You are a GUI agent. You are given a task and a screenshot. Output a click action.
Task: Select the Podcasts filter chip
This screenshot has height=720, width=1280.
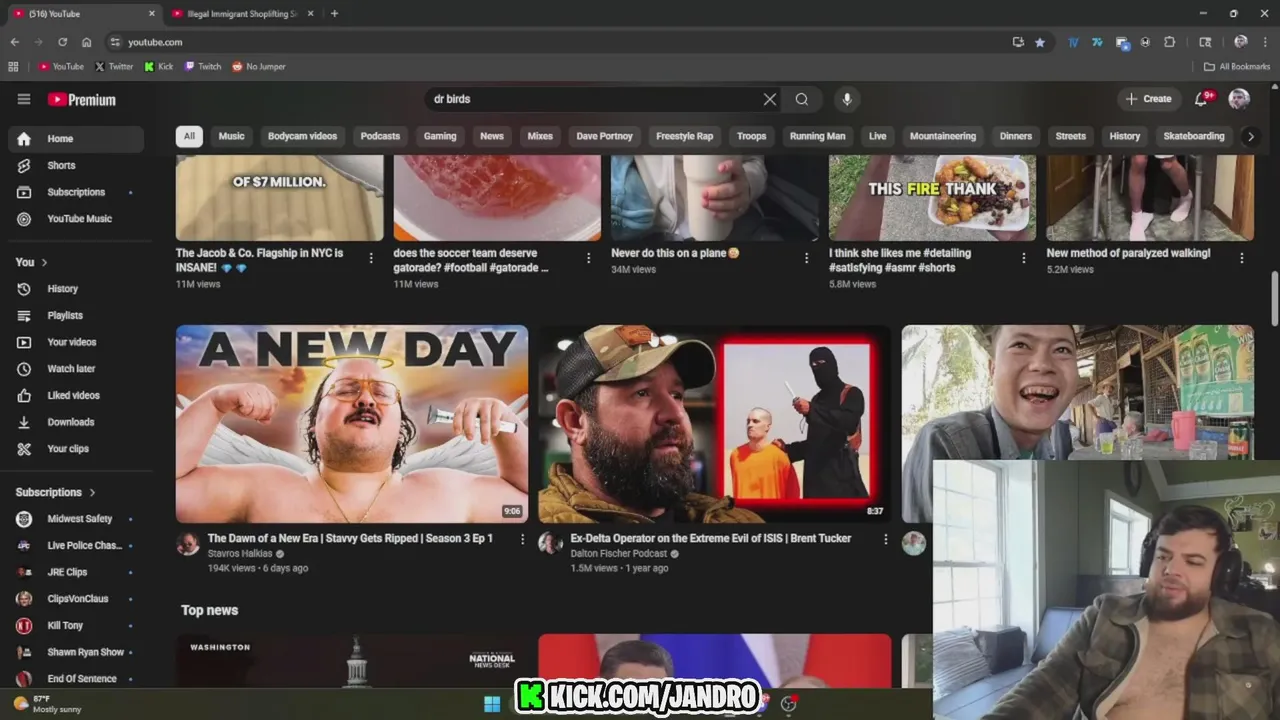click(x=380, y=136)
